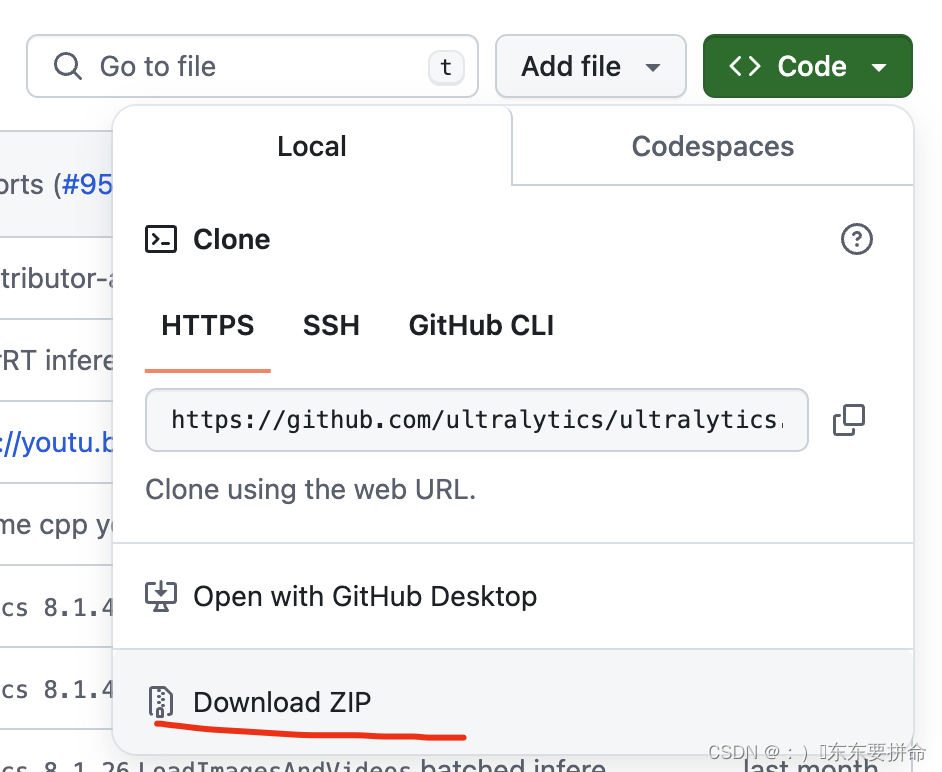Click Download ZIP
Screen dimensions: 942x772
click(512, 702)
